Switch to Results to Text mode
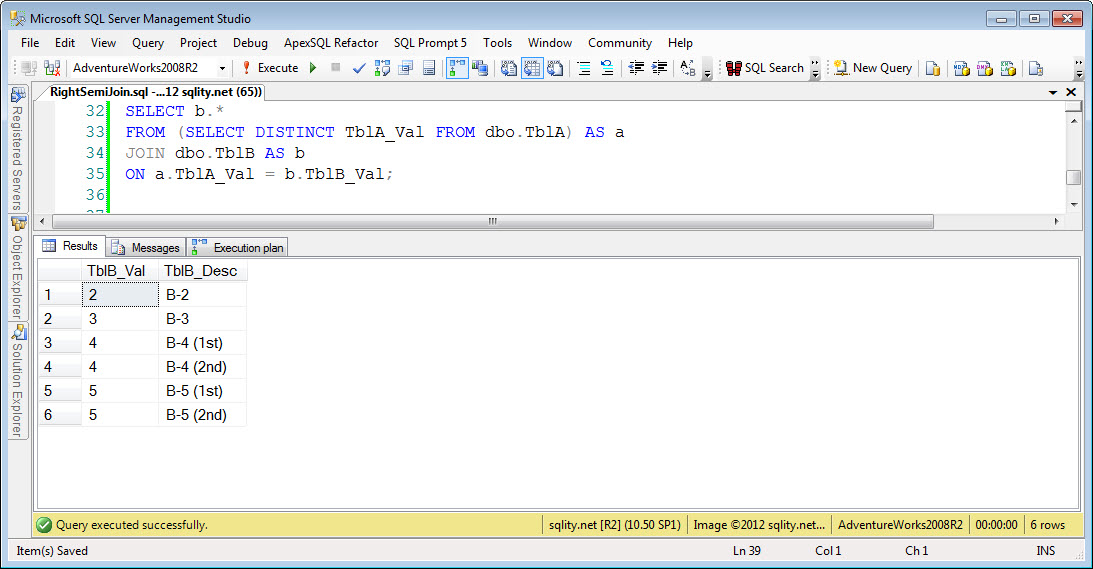The width and height of the screenshot is (1093, 569). coord(509,68)
